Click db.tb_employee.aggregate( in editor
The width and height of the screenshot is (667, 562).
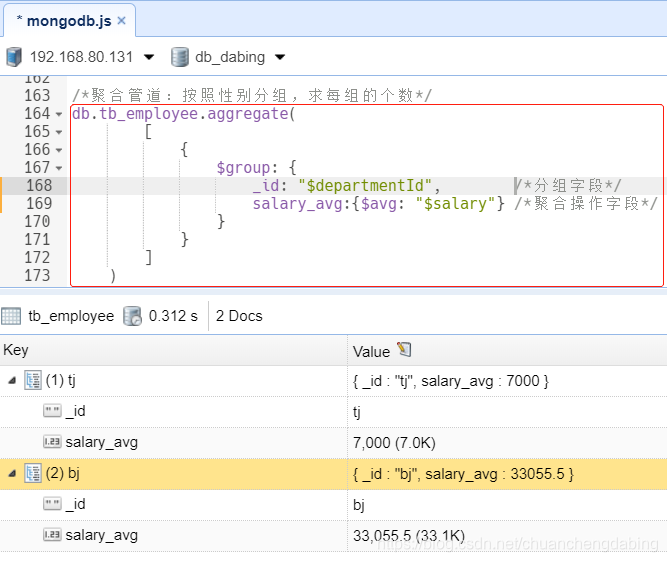click(x=183, y=114)
